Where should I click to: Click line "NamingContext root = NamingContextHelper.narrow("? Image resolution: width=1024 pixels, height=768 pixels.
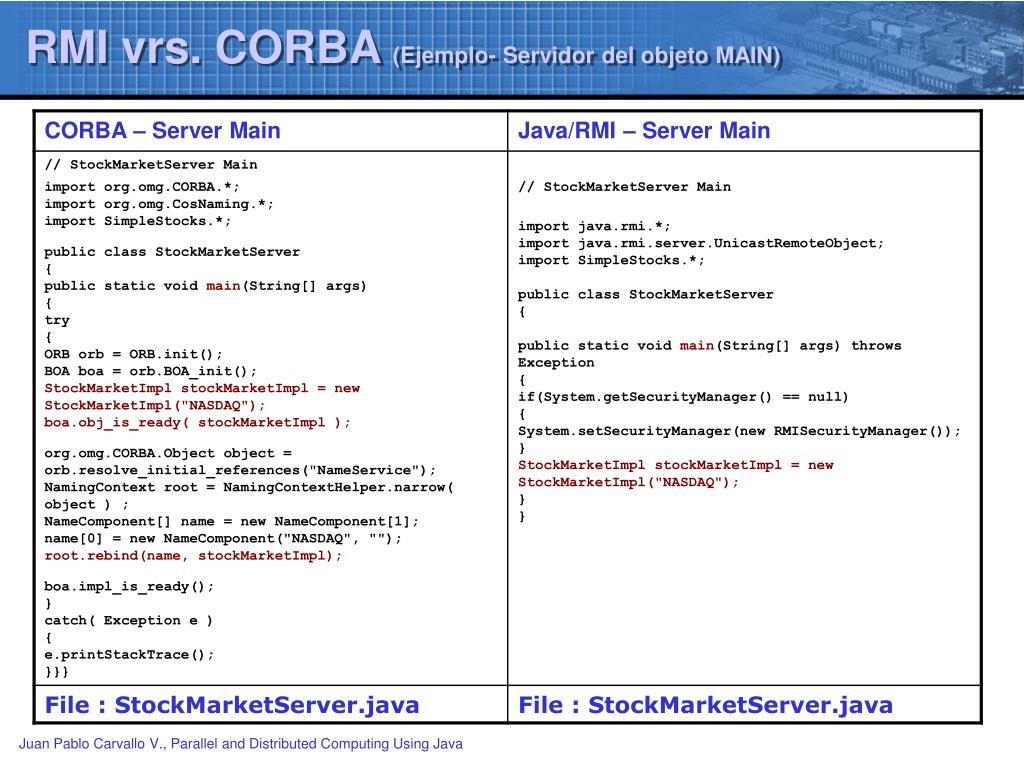(x=249, y=487)
